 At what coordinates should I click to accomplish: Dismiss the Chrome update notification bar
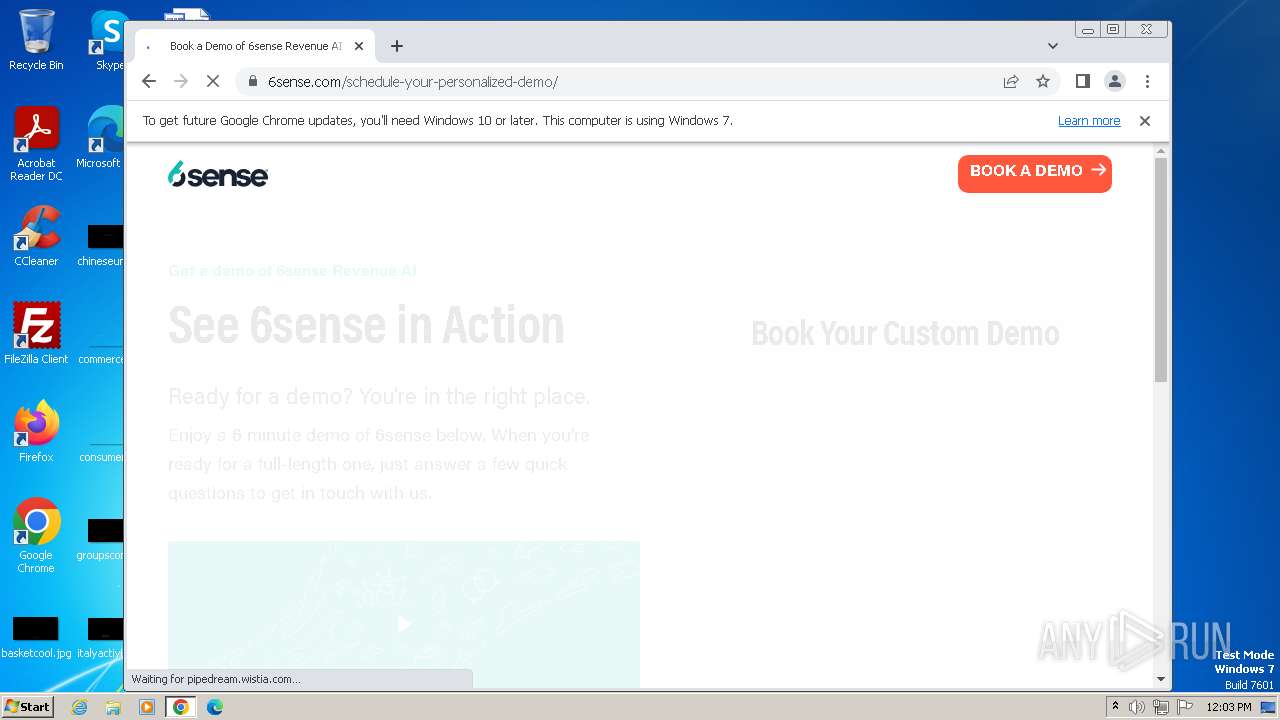click(1145, 120)
